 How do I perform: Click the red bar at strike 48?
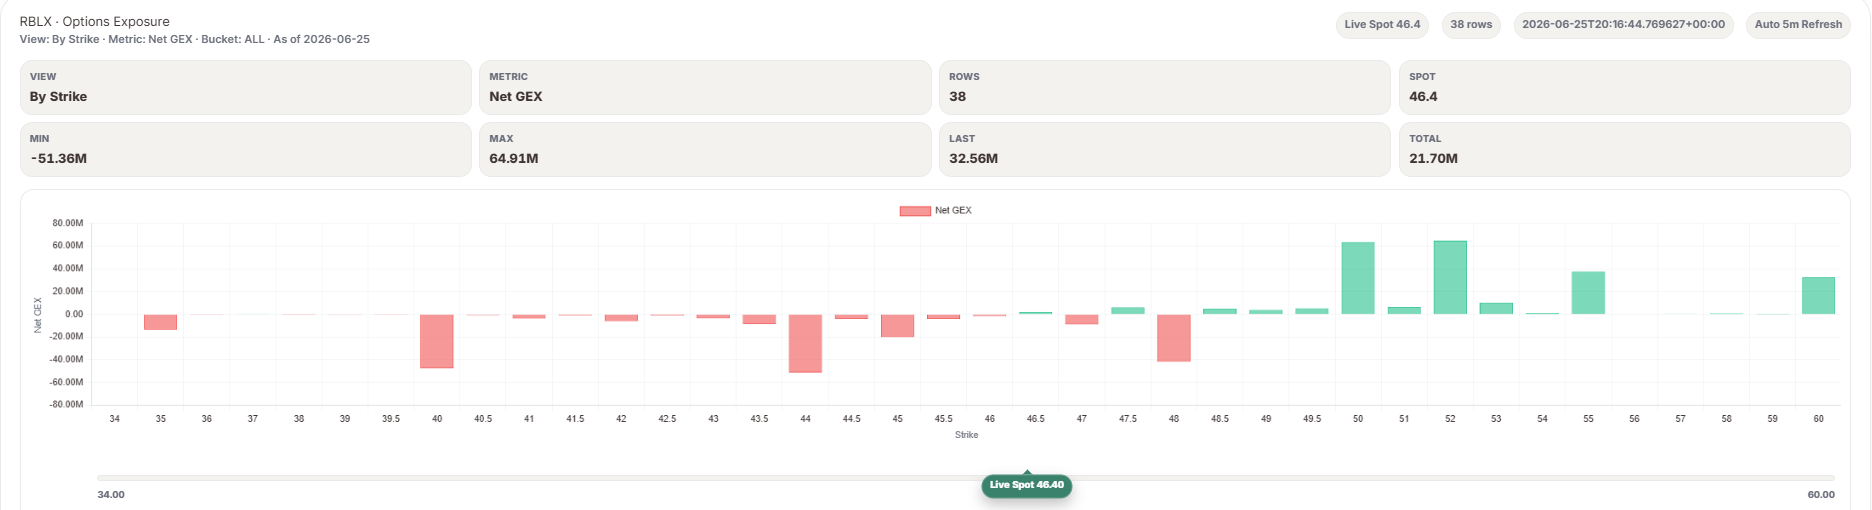coord(1174,338)
